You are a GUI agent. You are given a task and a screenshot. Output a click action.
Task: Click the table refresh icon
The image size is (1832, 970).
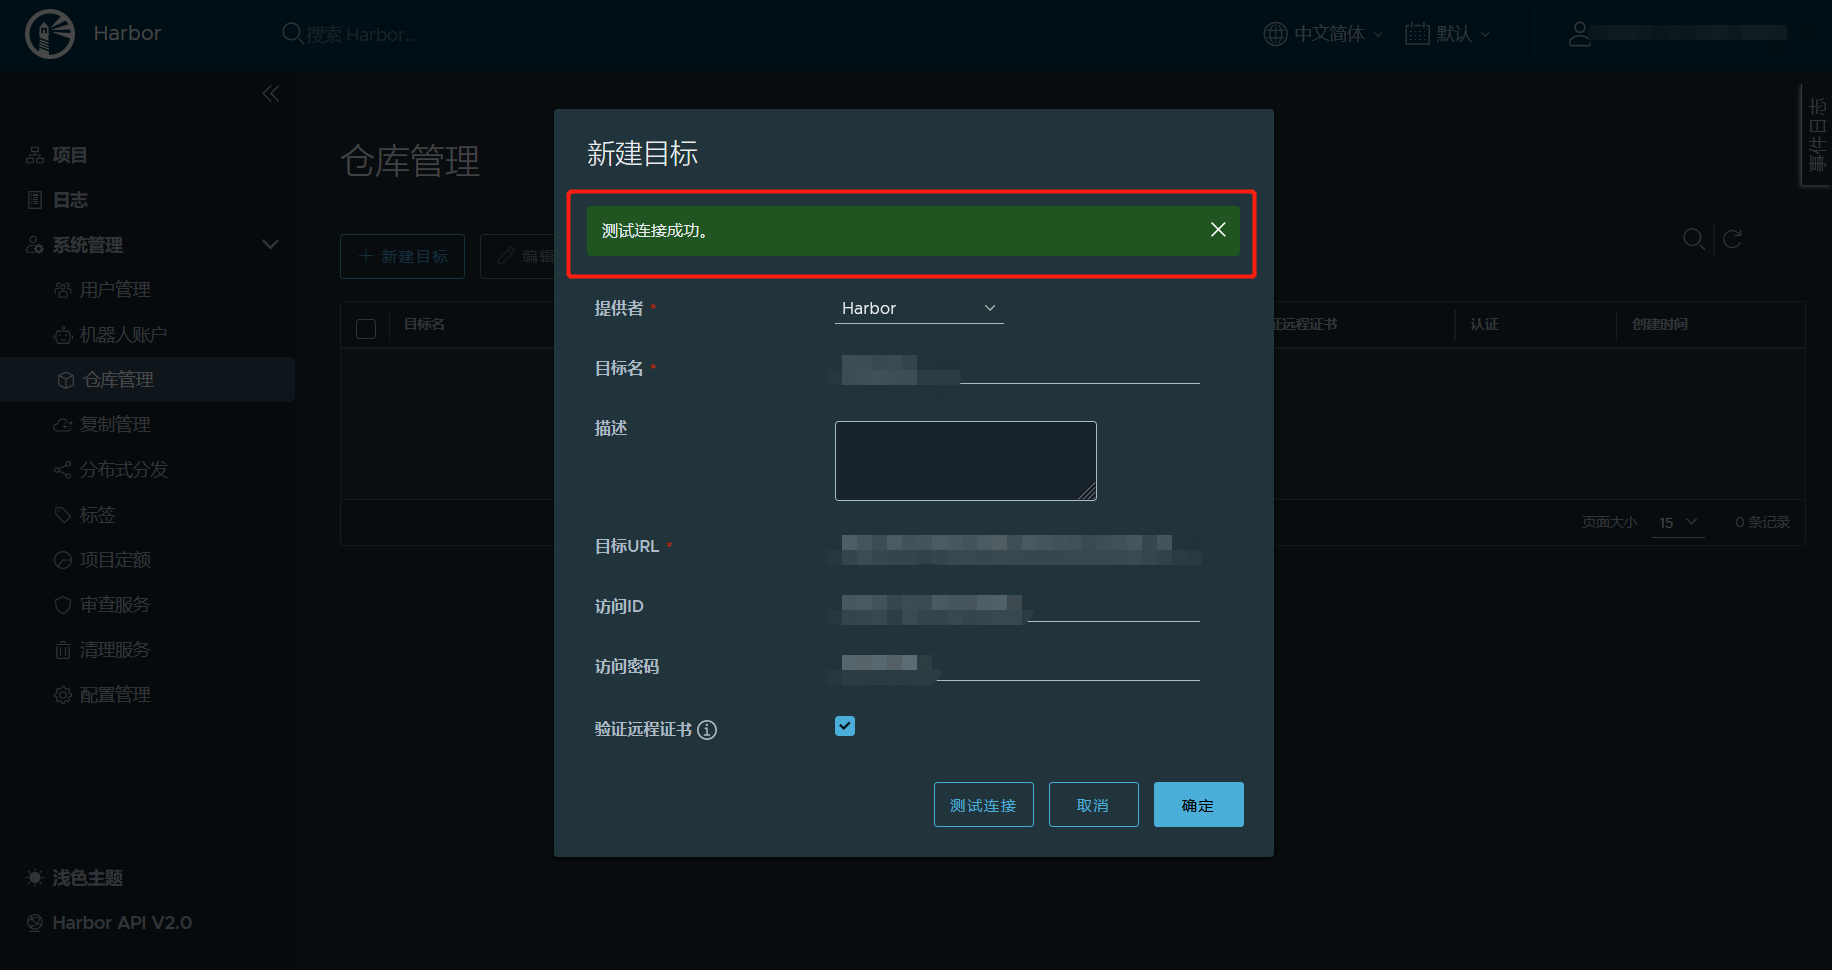coord(1733,238)
